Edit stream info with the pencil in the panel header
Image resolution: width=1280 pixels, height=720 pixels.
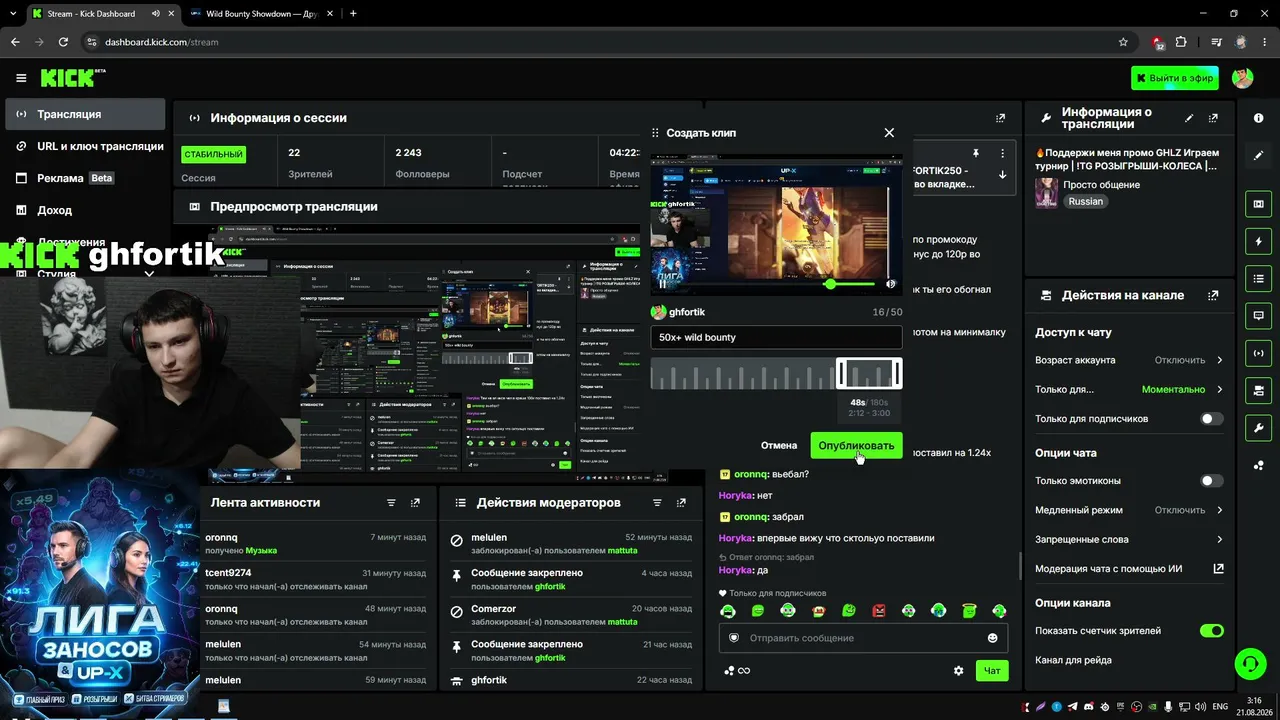[x=1189, y=118]
